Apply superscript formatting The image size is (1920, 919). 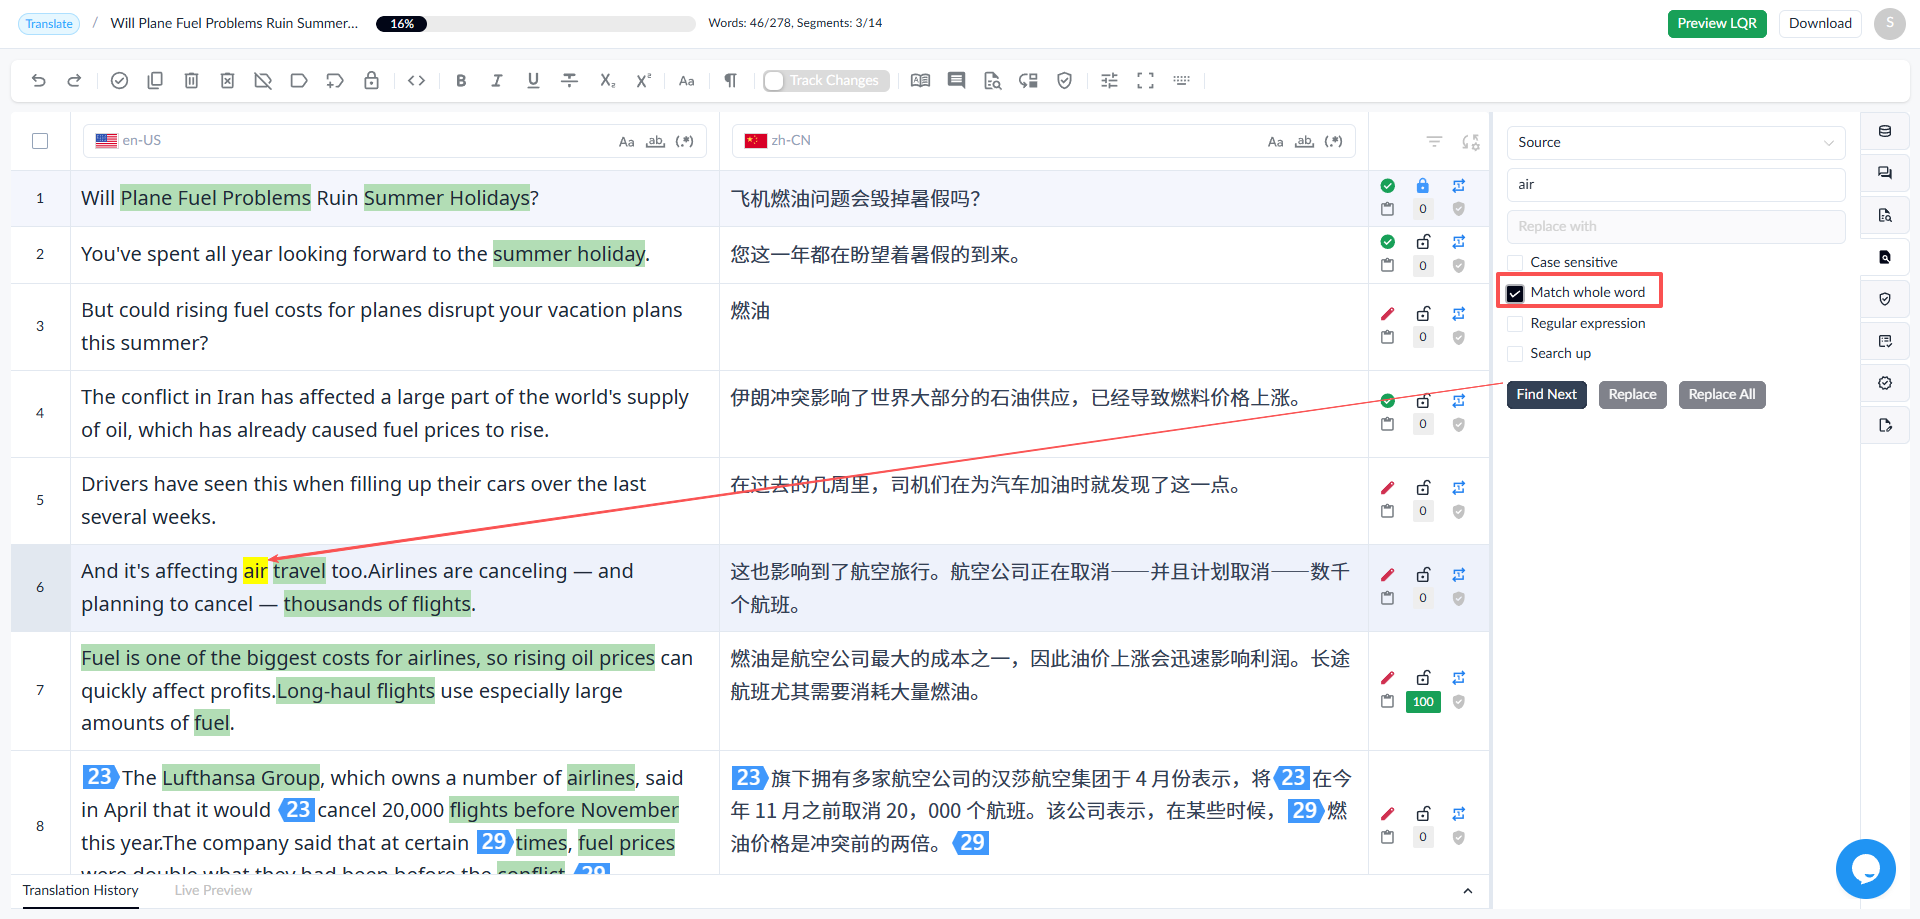point(643,81)
